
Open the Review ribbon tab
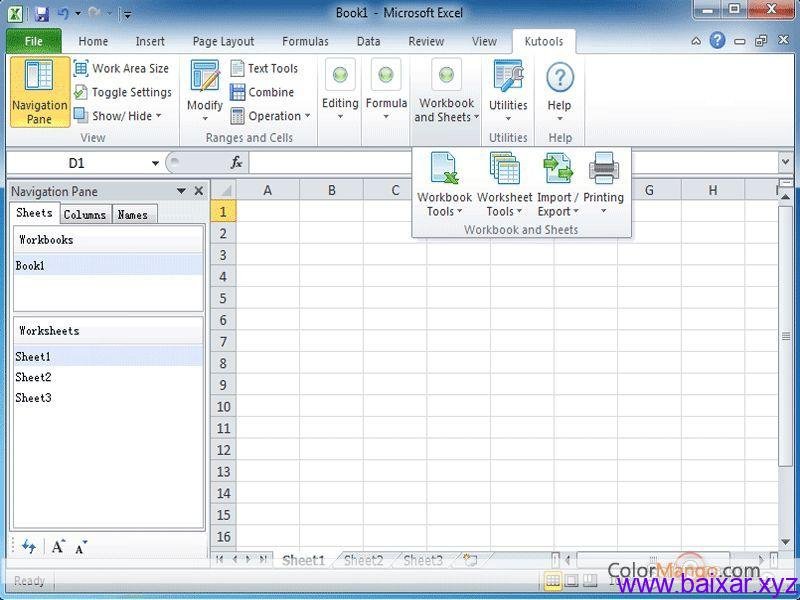426,41
